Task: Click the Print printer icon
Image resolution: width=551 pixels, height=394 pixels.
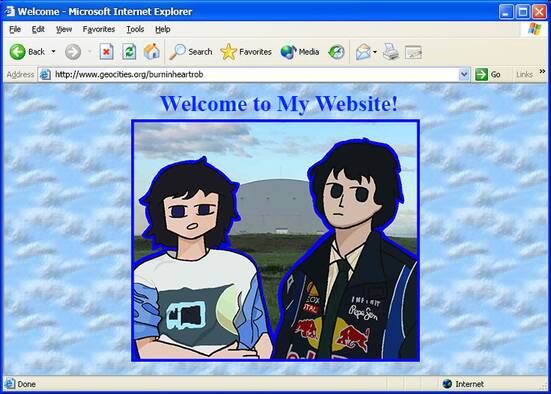Action: tap(390, 52)
